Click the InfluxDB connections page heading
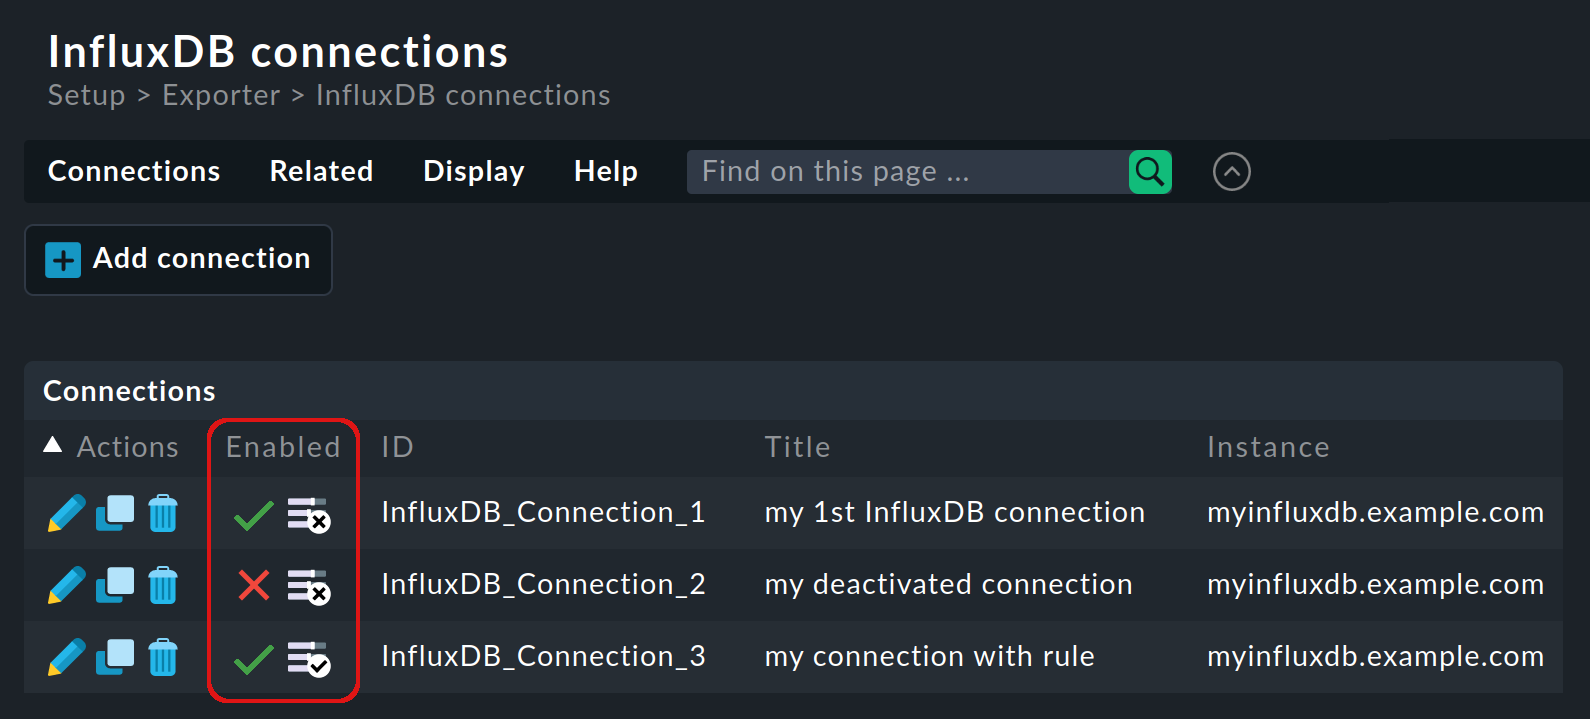Screen dimensions: 1590x719 tap(278, 52)
